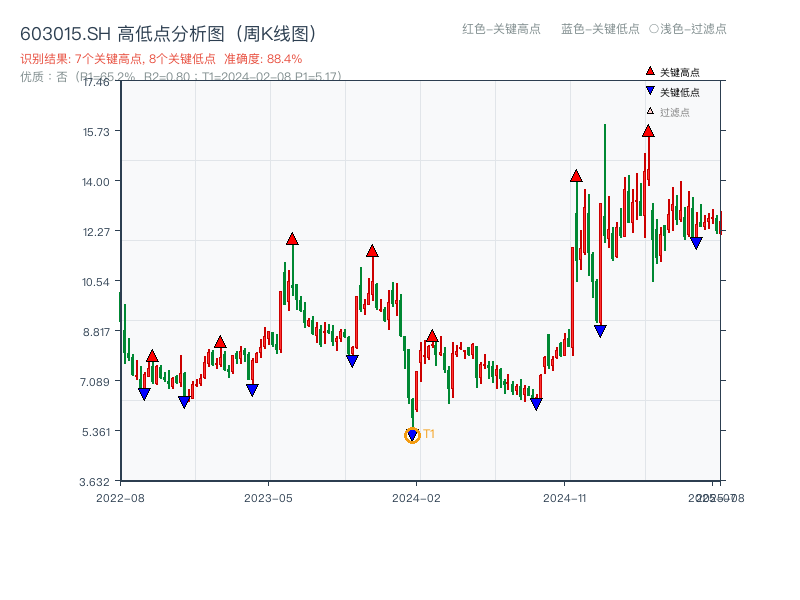Click the 准确度 88.4% accuracy text

point(261,59)
